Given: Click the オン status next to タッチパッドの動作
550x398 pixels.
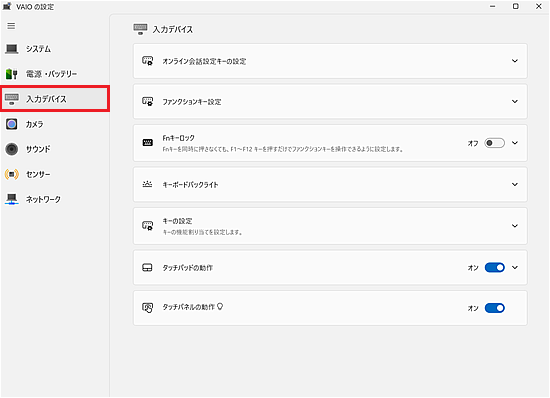Looking at the screenshot, I should [x=473, y=268].
